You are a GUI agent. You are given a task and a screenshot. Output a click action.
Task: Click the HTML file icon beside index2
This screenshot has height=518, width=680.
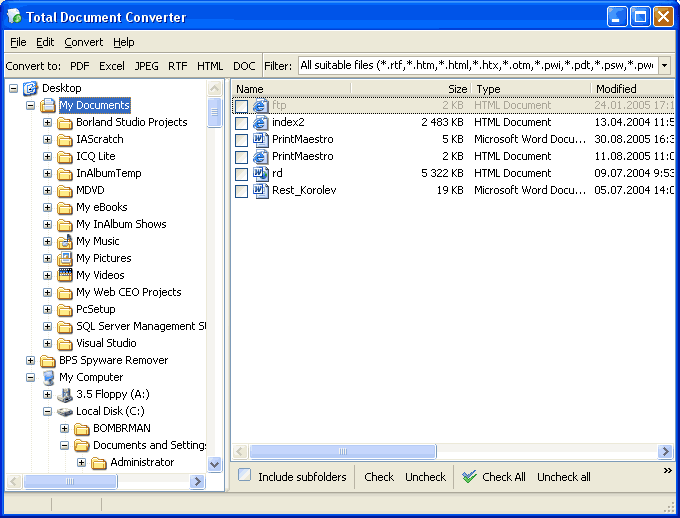[x=261, y=122]
